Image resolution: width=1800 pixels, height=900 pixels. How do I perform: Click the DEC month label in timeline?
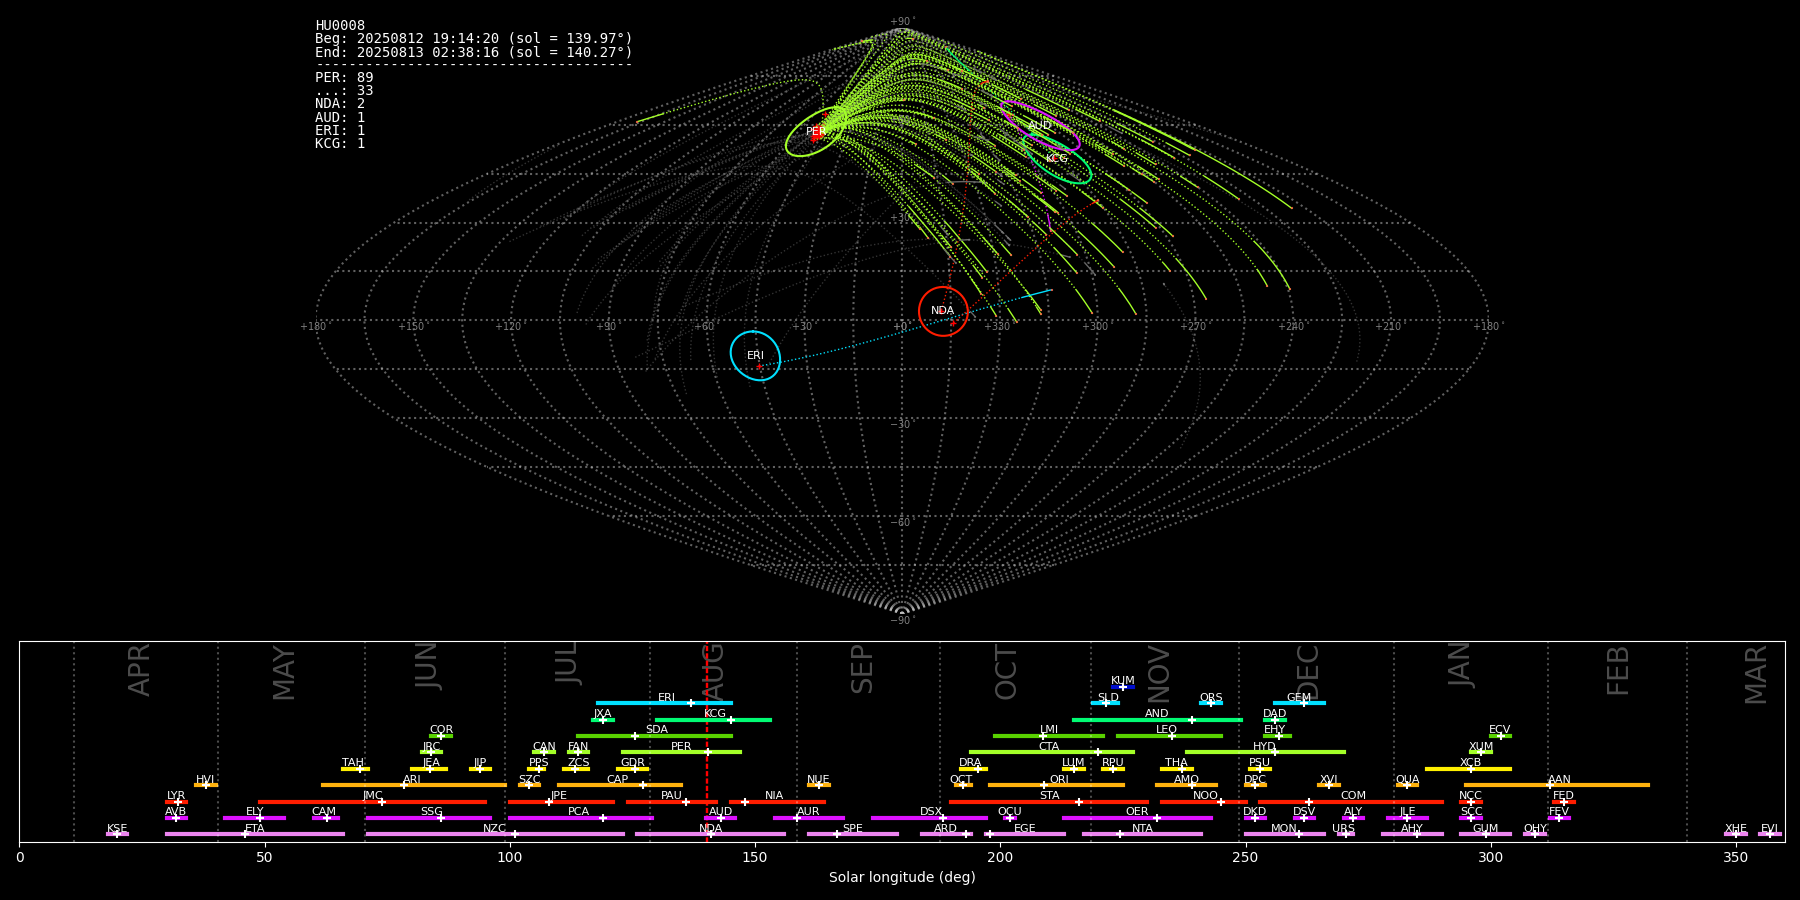click(x=1308, y=673)
